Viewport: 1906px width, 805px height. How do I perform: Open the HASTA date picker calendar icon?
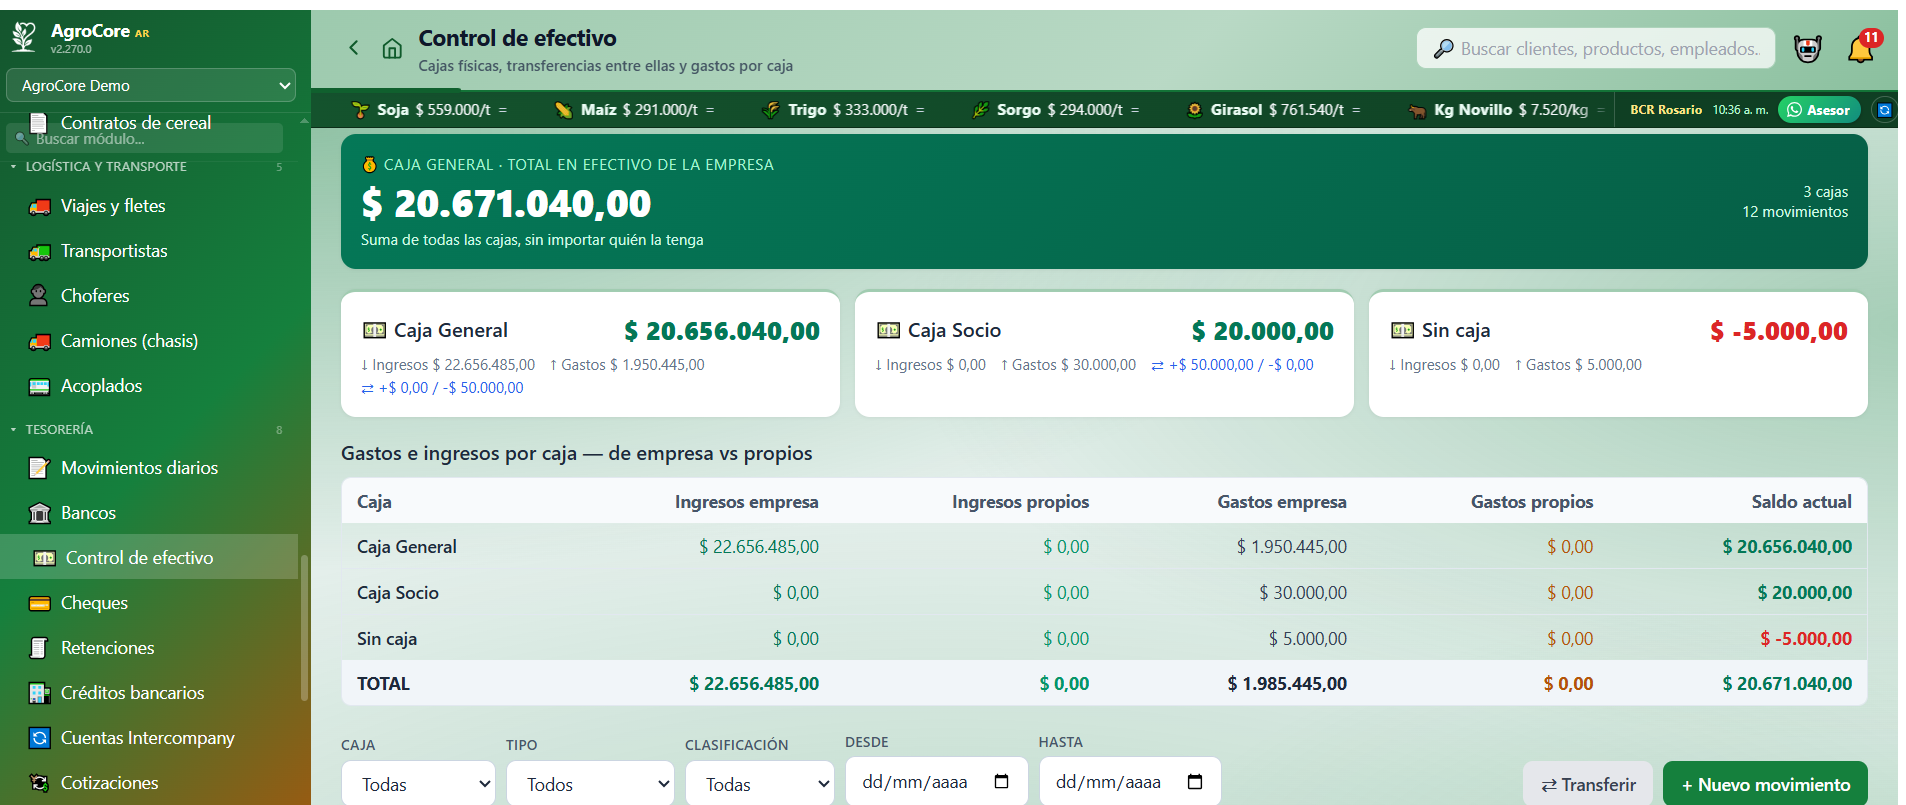(1194, 782)
